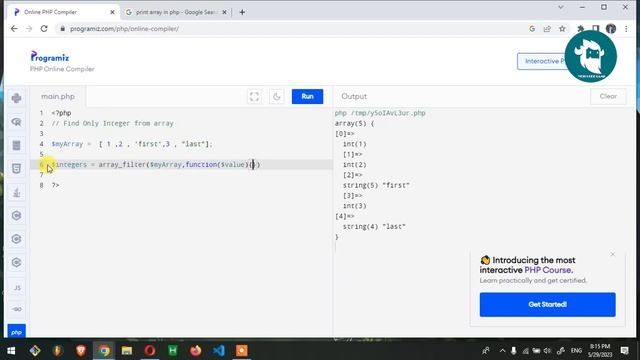Click Get Started in course promo
640x360 pixels.
point(547,304)
